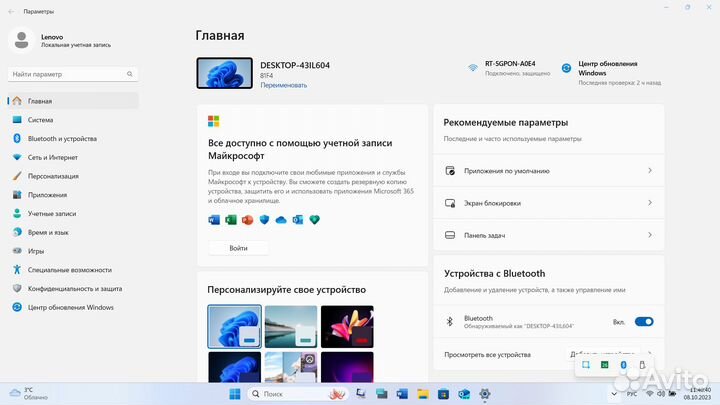Select Accounts in the sidebar

point(52,213)
